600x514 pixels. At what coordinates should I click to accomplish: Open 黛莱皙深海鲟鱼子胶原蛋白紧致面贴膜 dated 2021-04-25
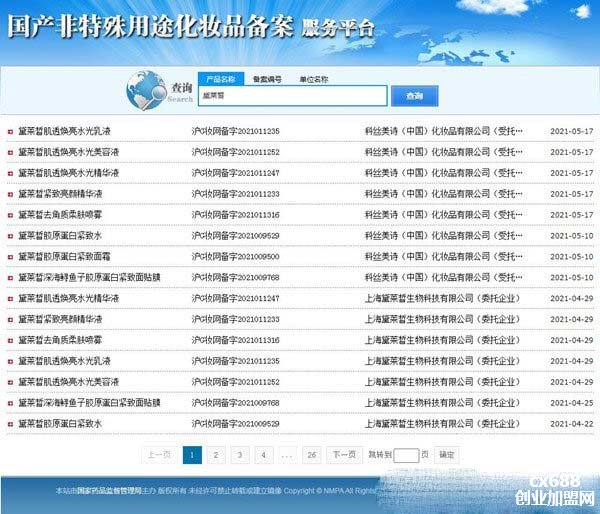coord(89,403)
